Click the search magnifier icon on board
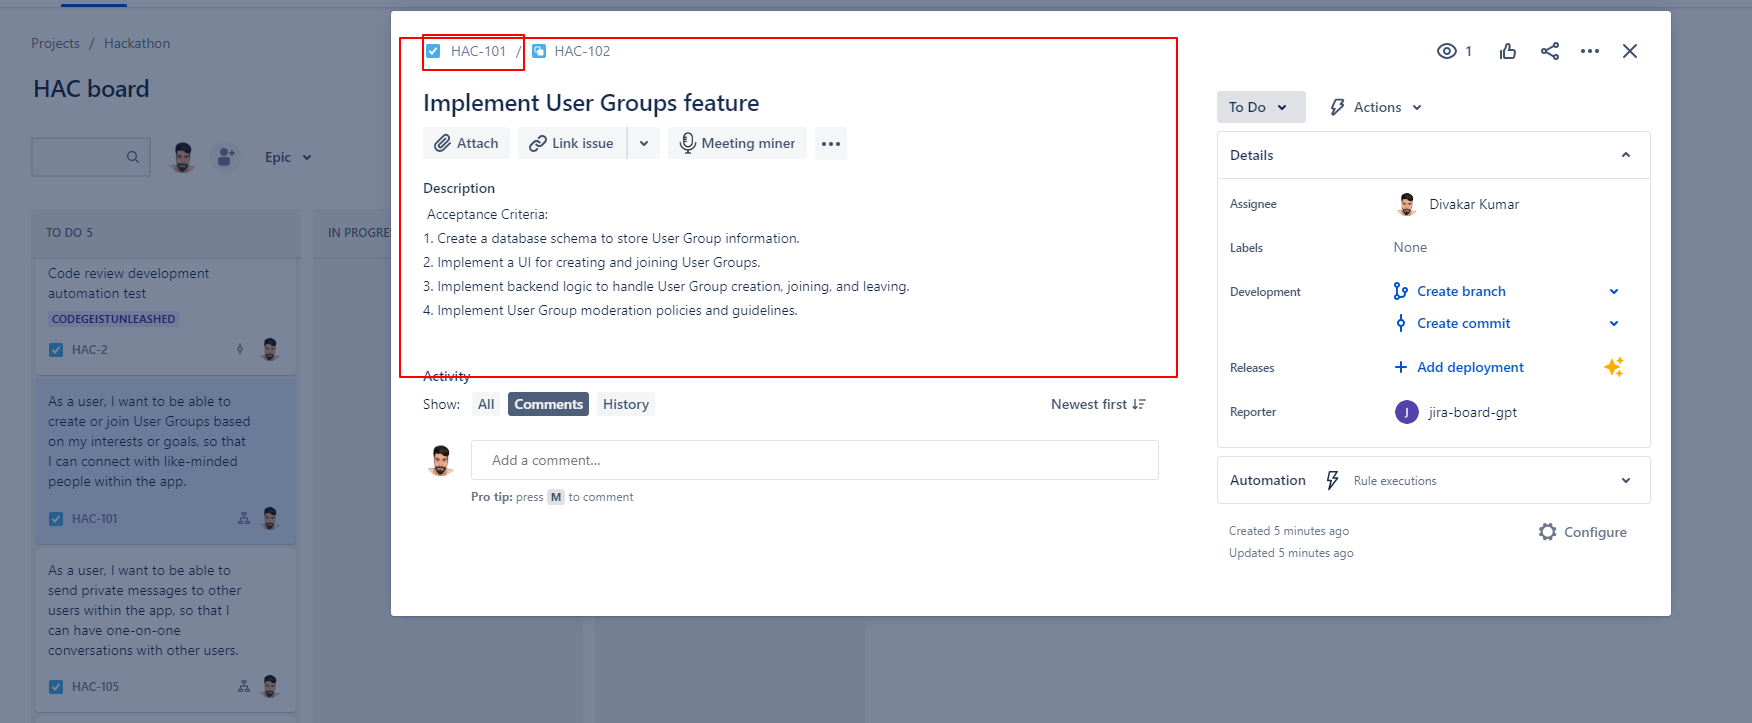 pyautogui.click(x=132, y=157)
